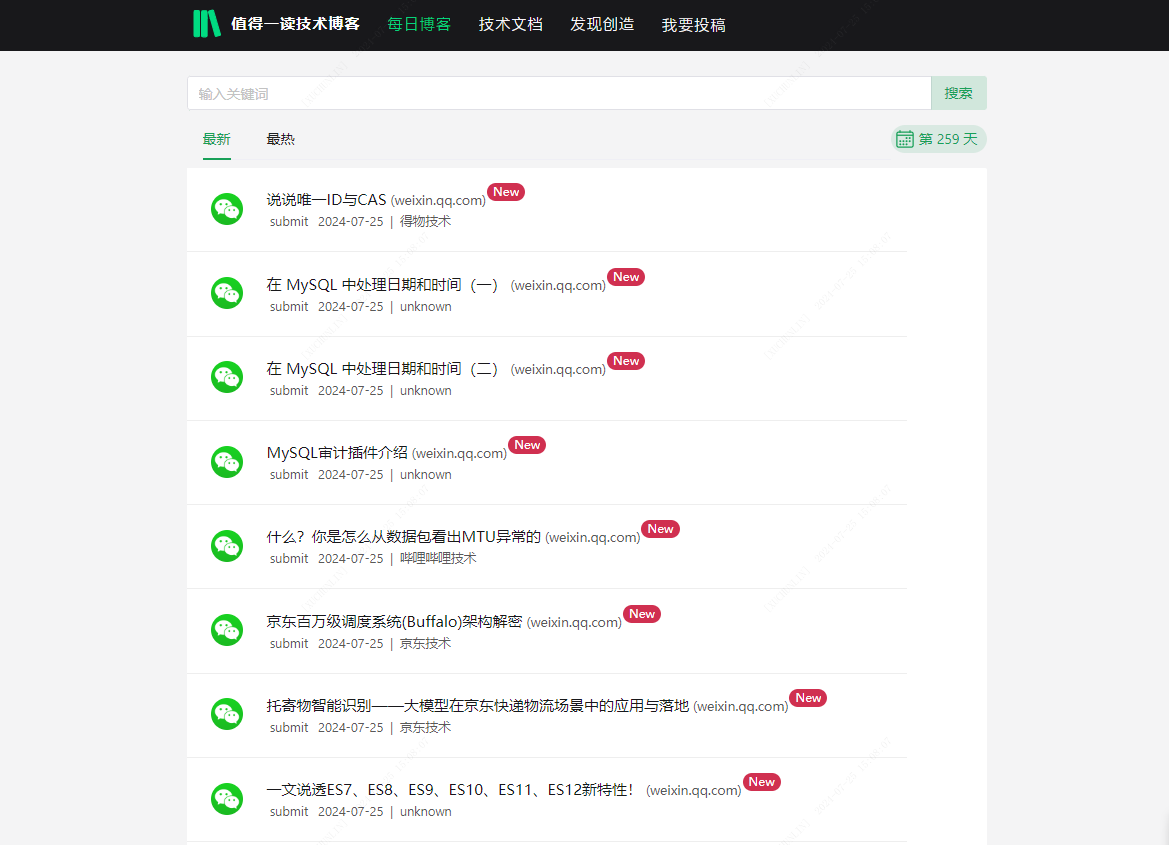
Task: Switch to the 最热 tab
Action: pos(280,139)
